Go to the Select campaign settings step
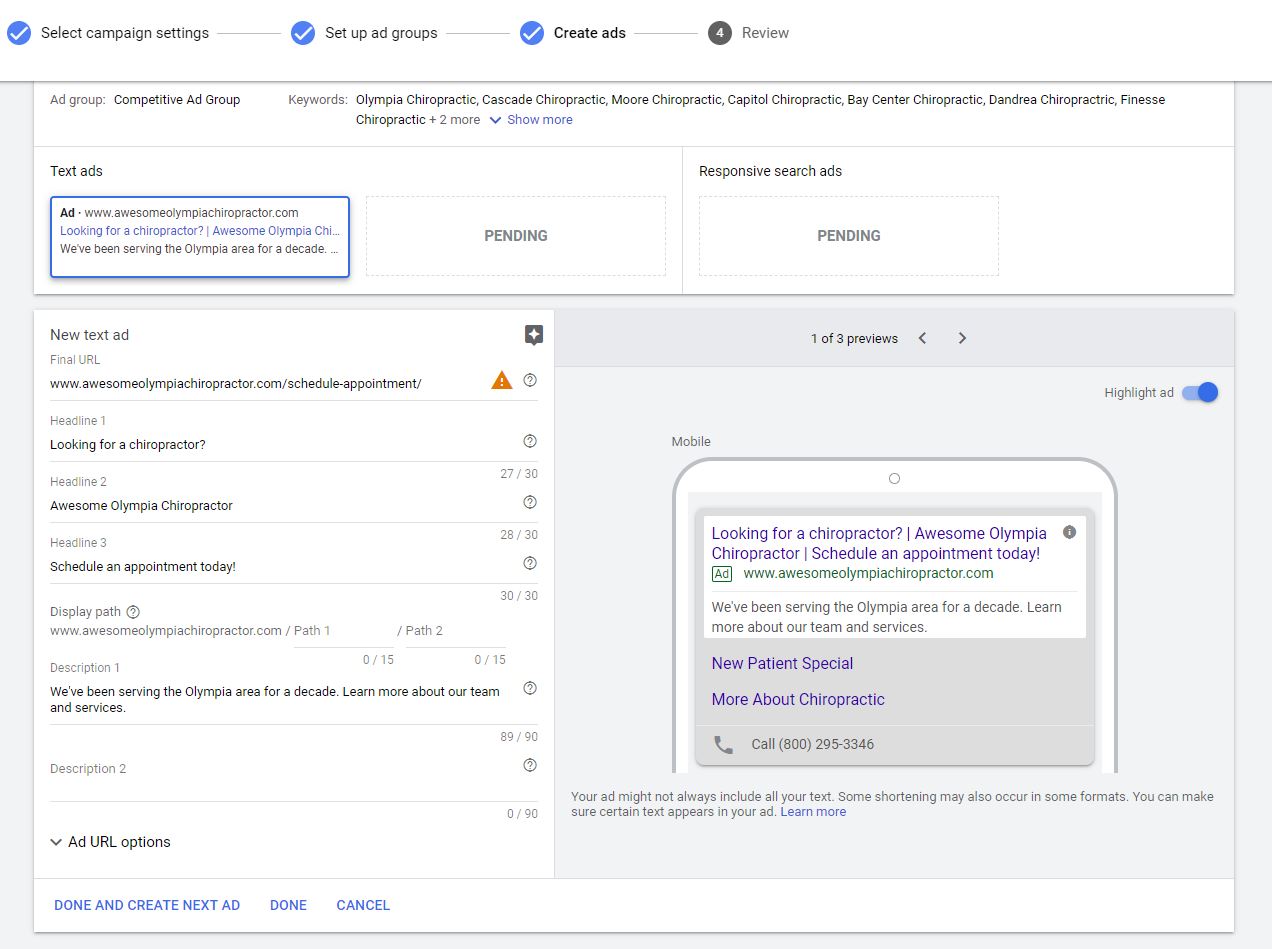 point(109,33)
